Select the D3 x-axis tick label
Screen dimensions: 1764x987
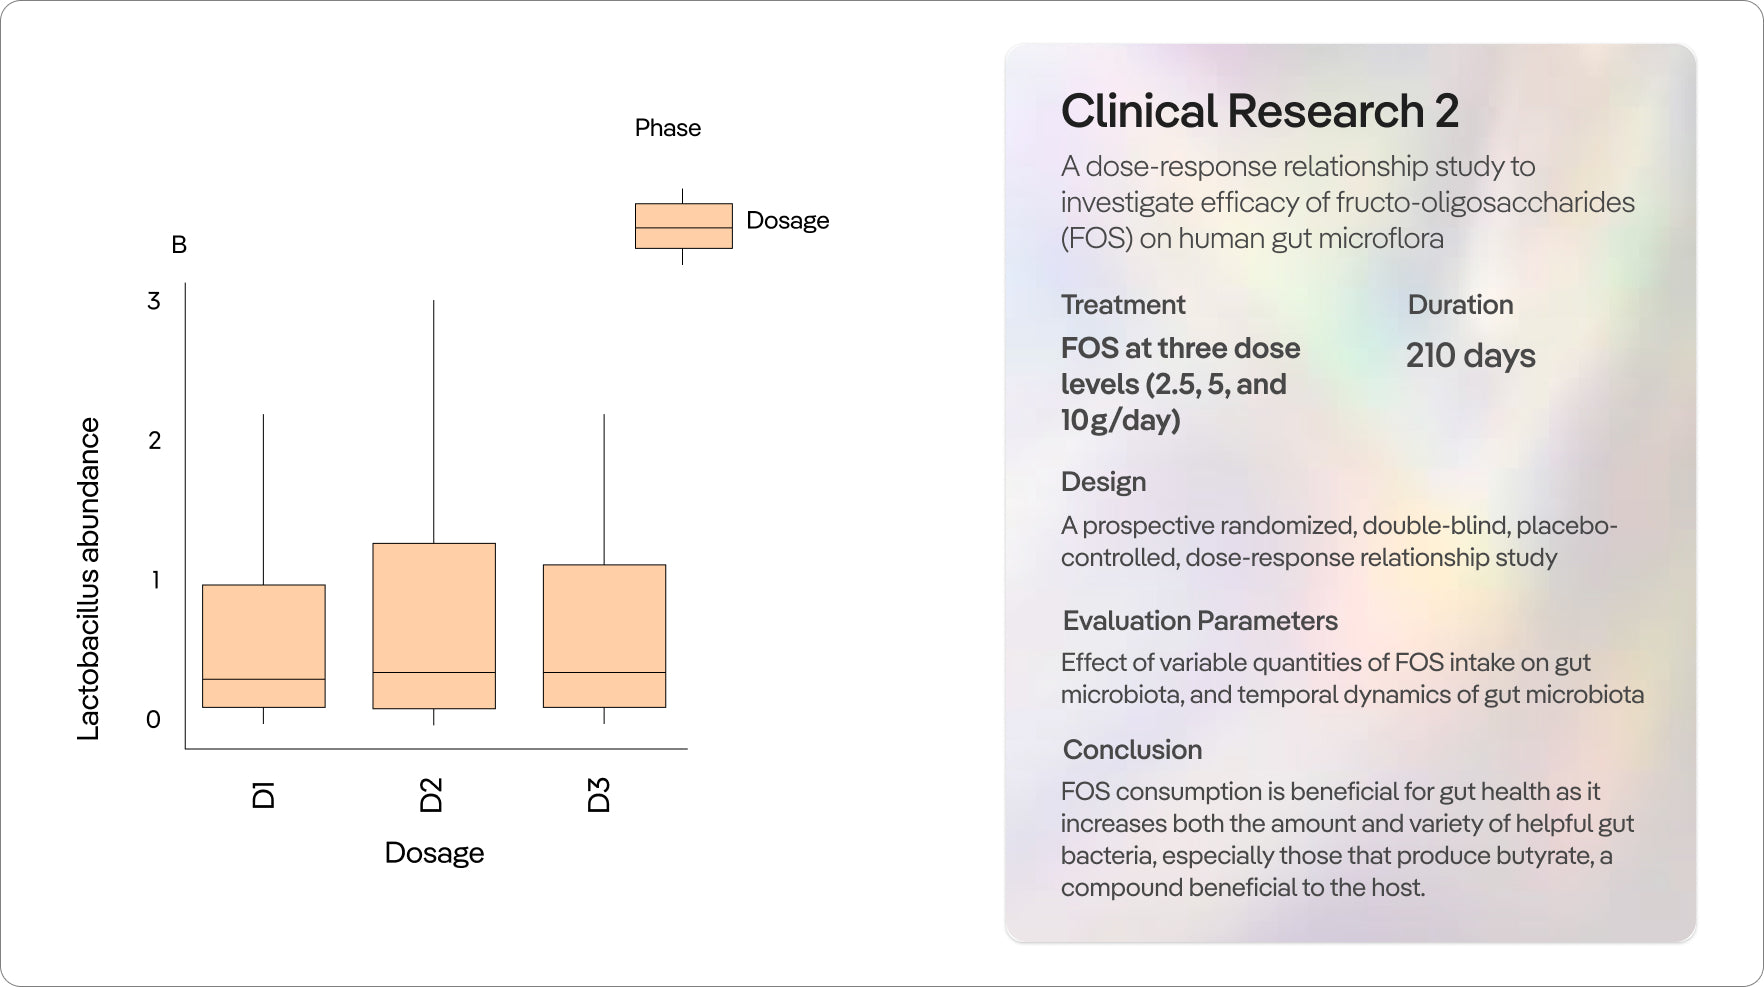tap(598, 795)
